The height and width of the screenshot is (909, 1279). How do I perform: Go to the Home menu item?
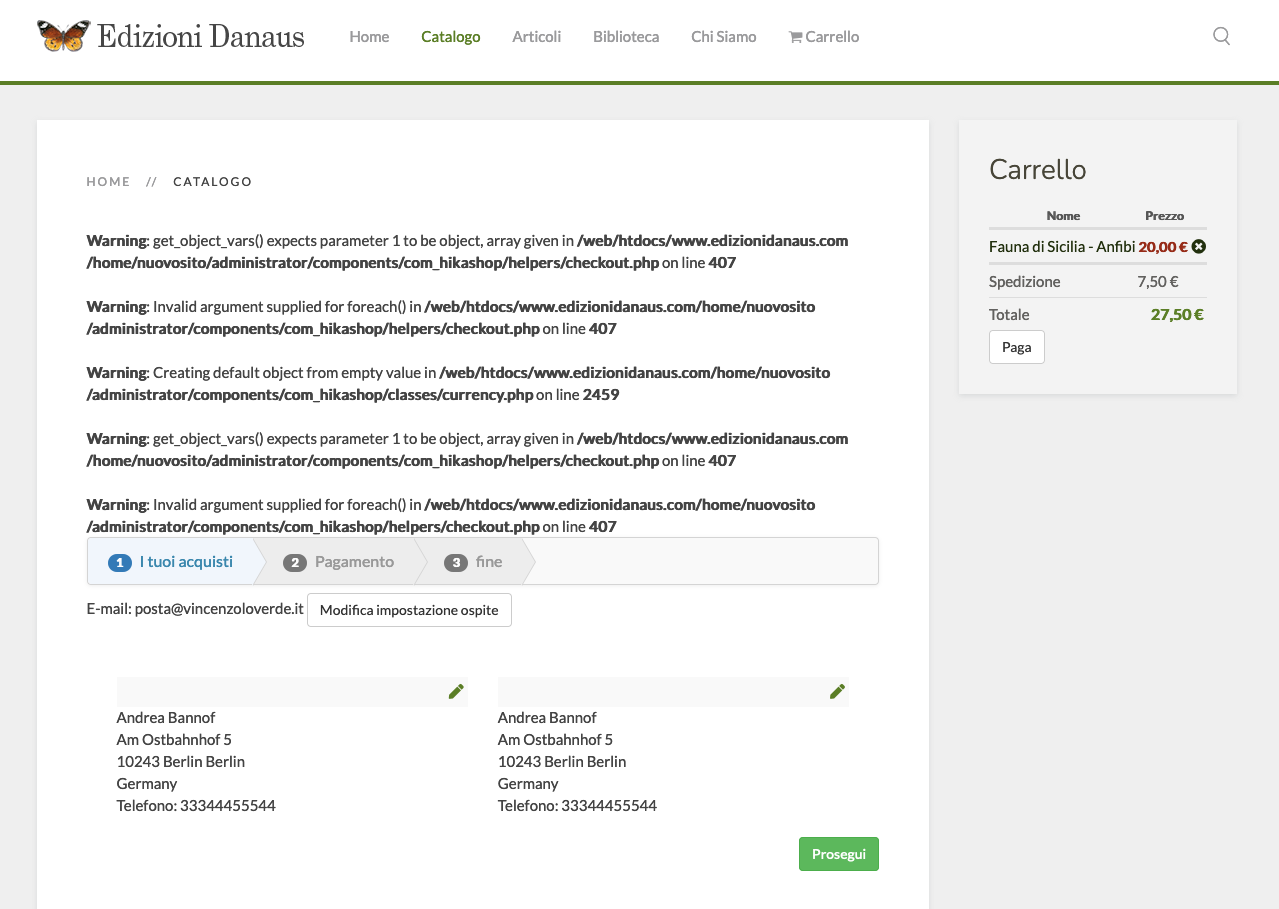coord(369,37)
